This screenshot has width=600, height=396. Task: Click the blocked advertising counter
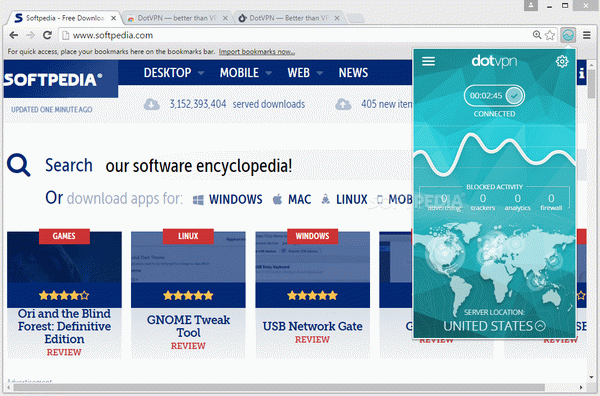(444, 202)
